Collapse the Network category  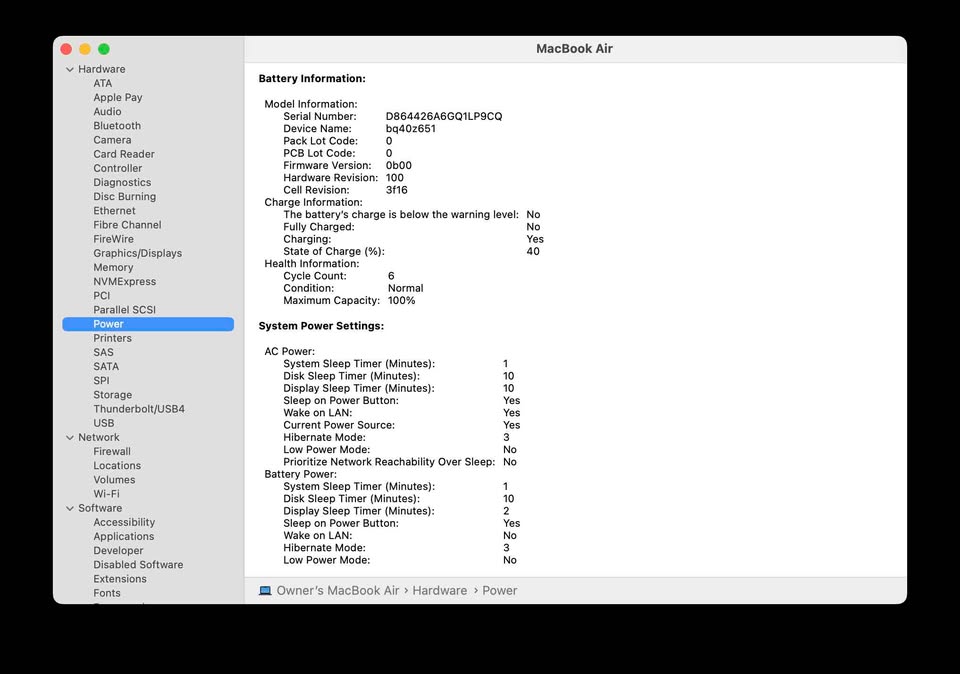click(x=70, y=438)
